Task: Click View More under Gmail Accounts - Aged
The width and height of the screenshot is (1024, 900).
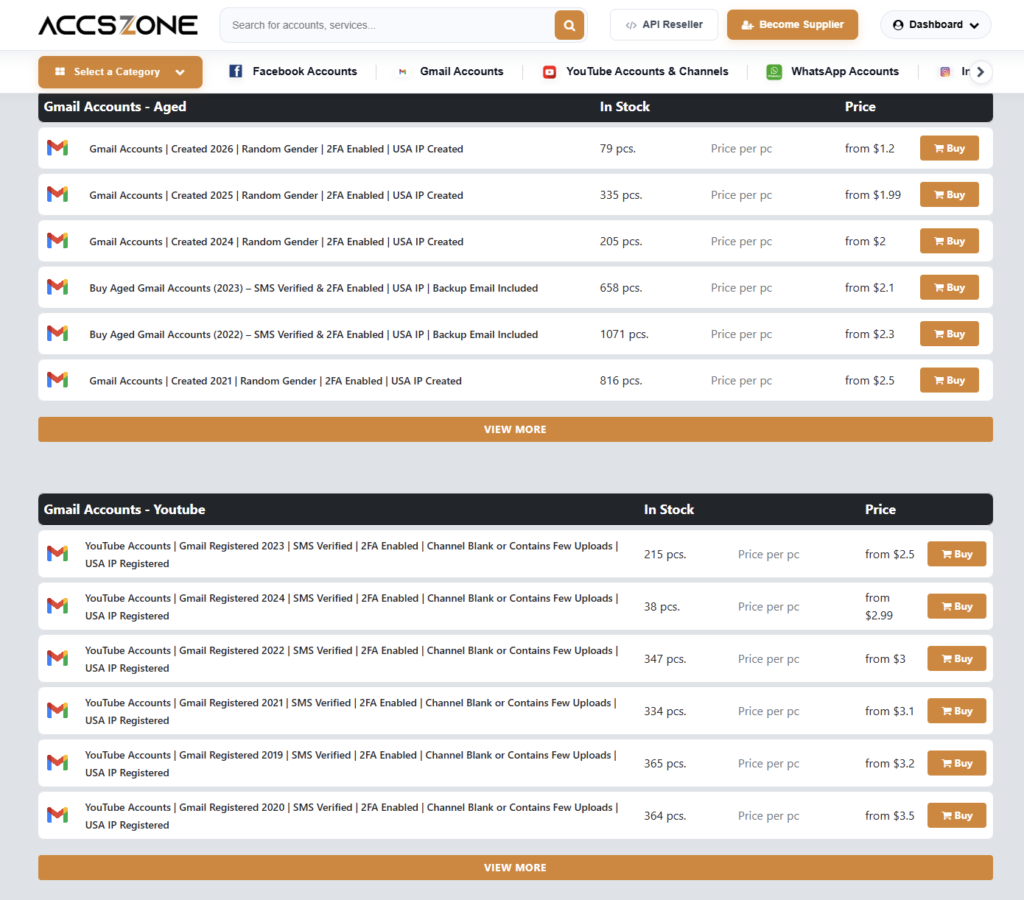Action: click(515, 429)
